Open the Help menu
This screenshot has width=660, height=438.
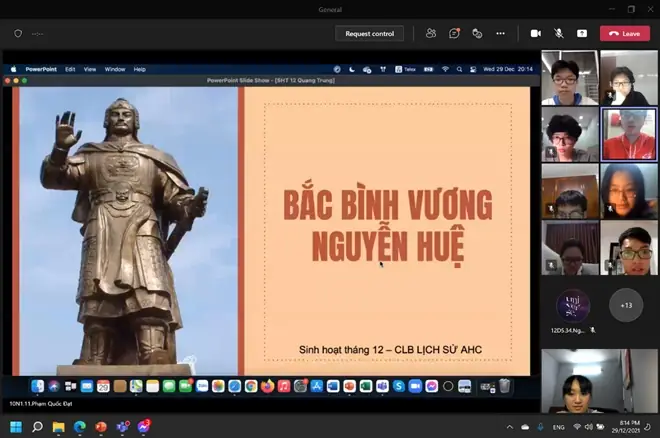pos(139,69)
